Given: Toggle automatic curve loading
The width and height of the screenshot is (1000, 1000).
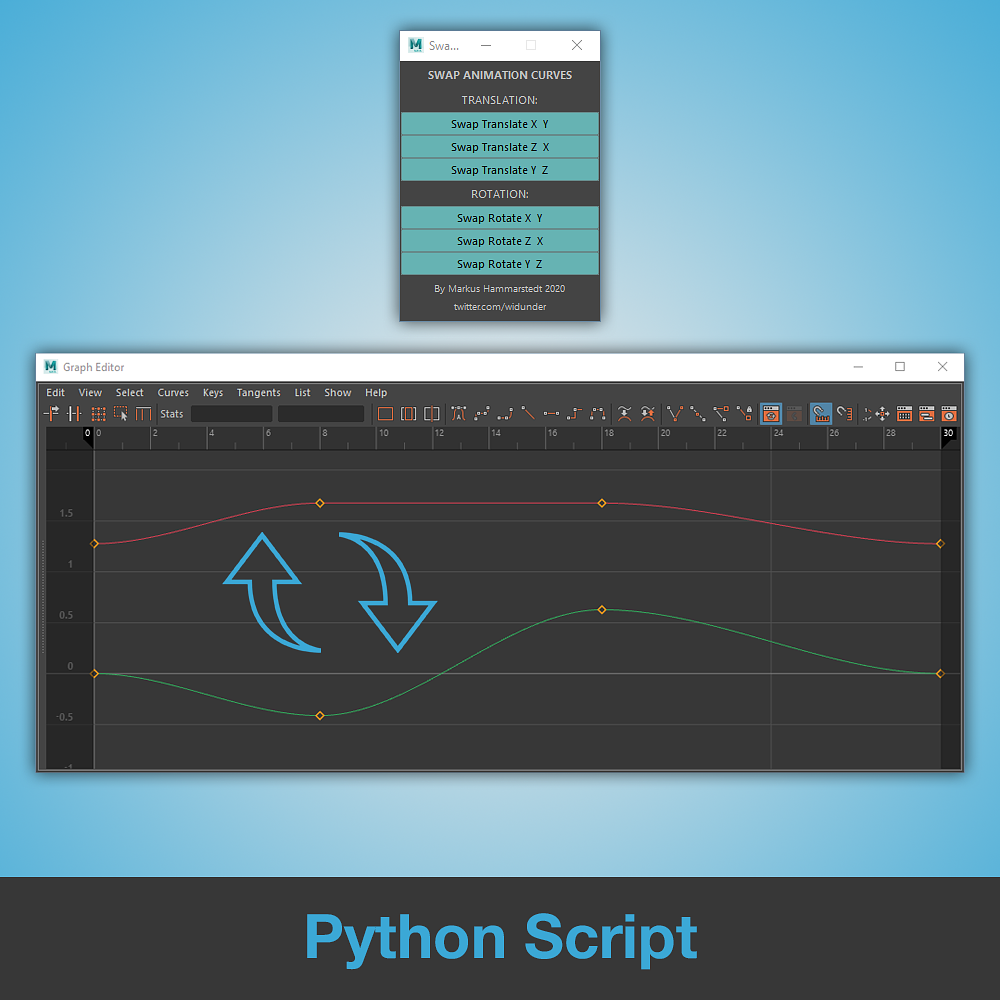Looking at the screenshot, I should (x=770, y=413).
